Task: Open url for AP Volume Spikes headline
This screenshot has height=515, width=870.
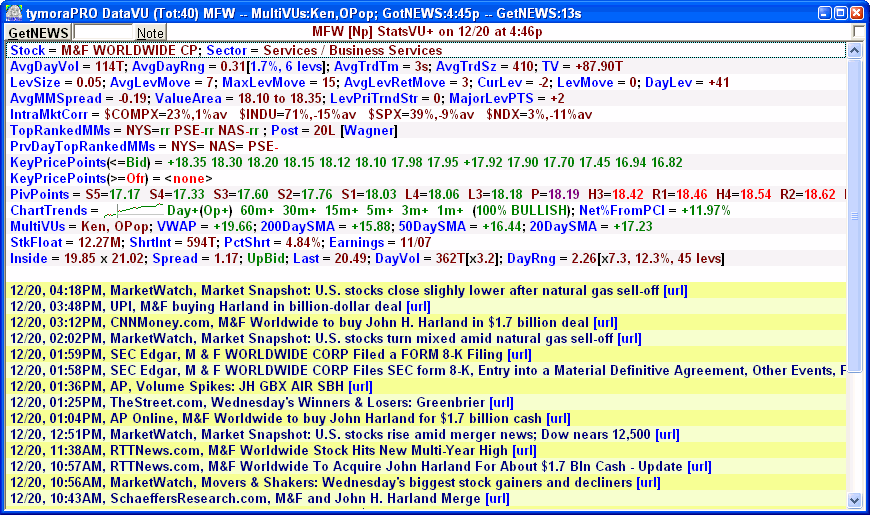Action: tap(360, 386)
